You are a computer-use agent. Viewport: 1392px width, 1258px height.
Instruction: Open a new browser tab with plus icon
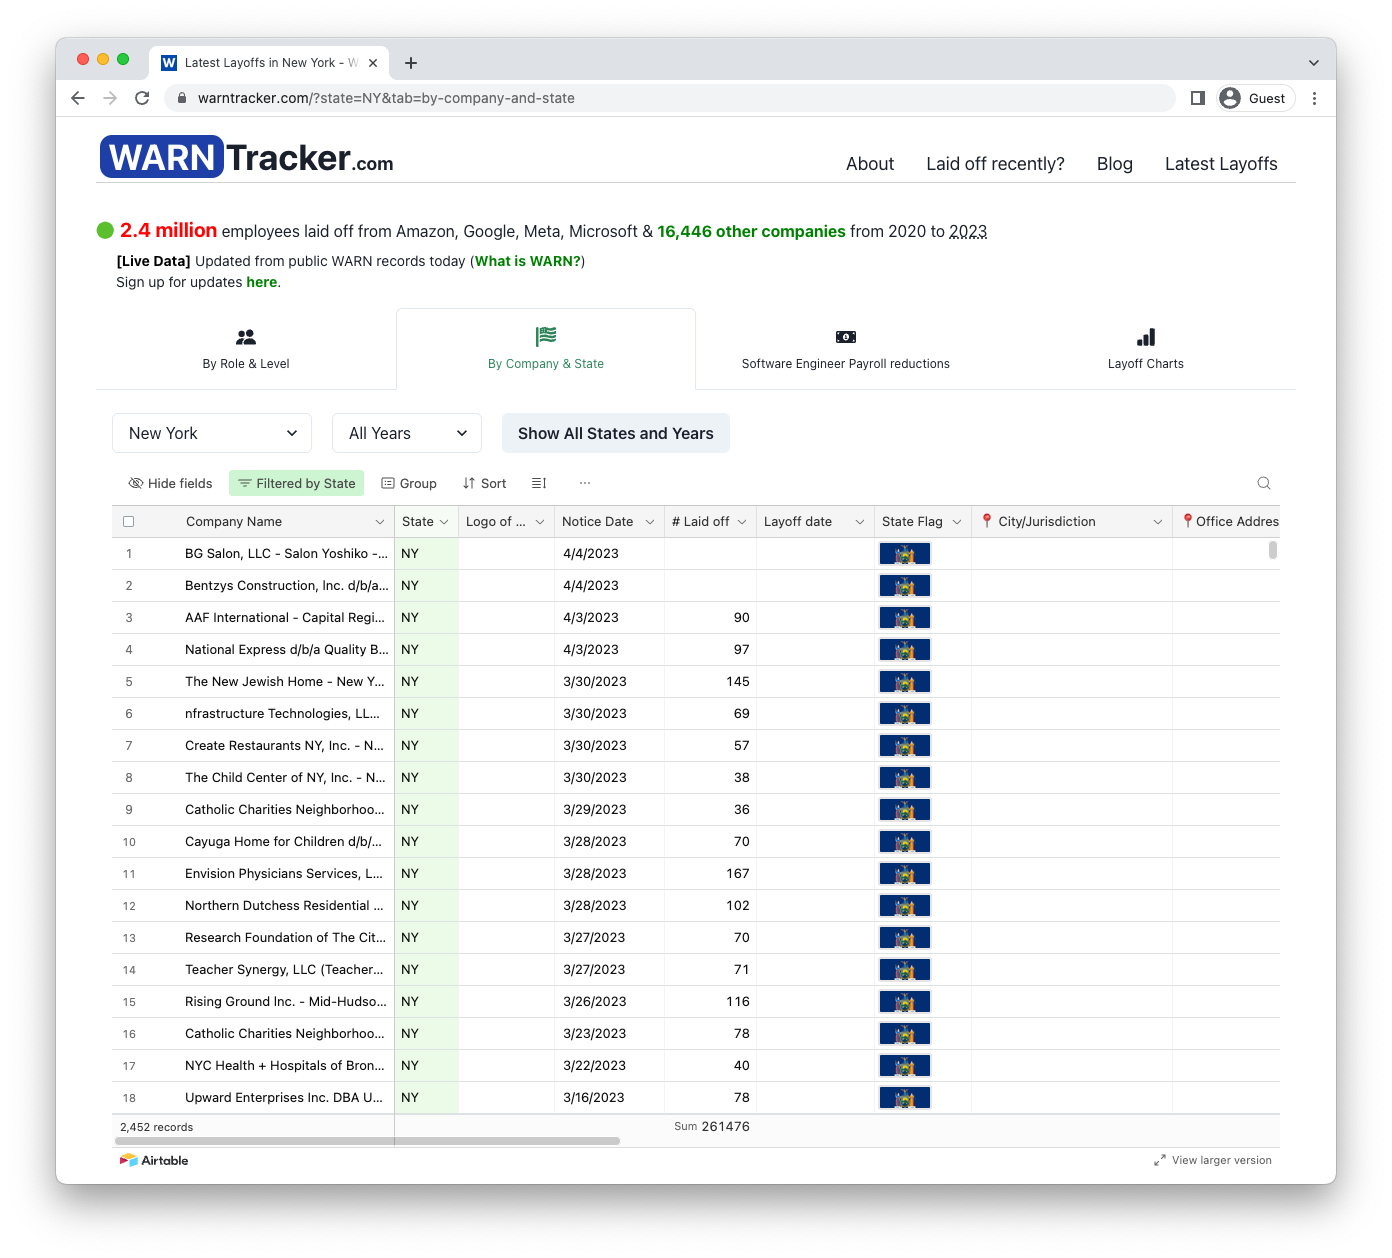click(411, 63)
